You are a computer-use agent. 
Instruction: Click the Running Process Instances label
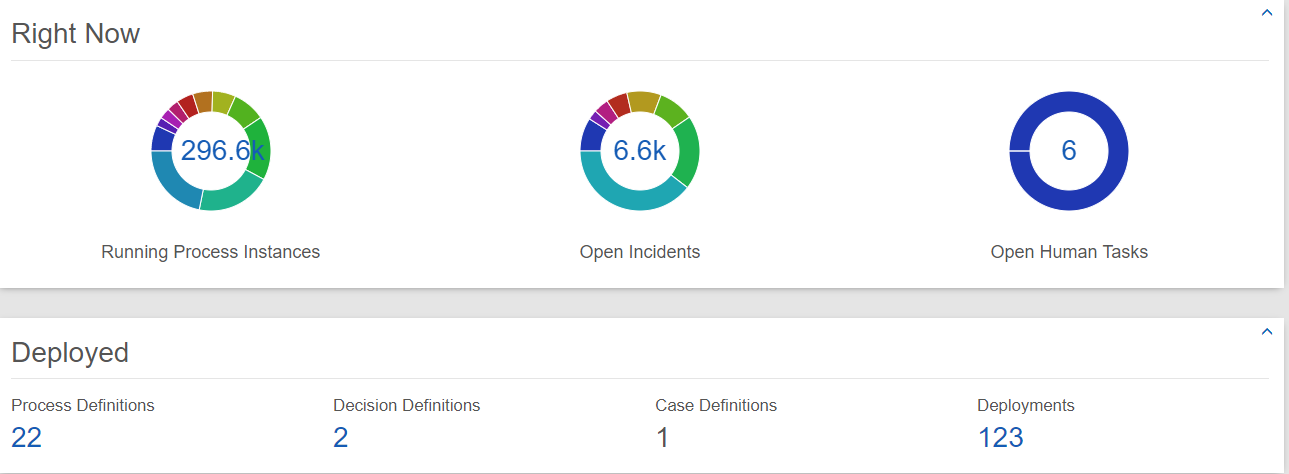(x=211, y=252)
